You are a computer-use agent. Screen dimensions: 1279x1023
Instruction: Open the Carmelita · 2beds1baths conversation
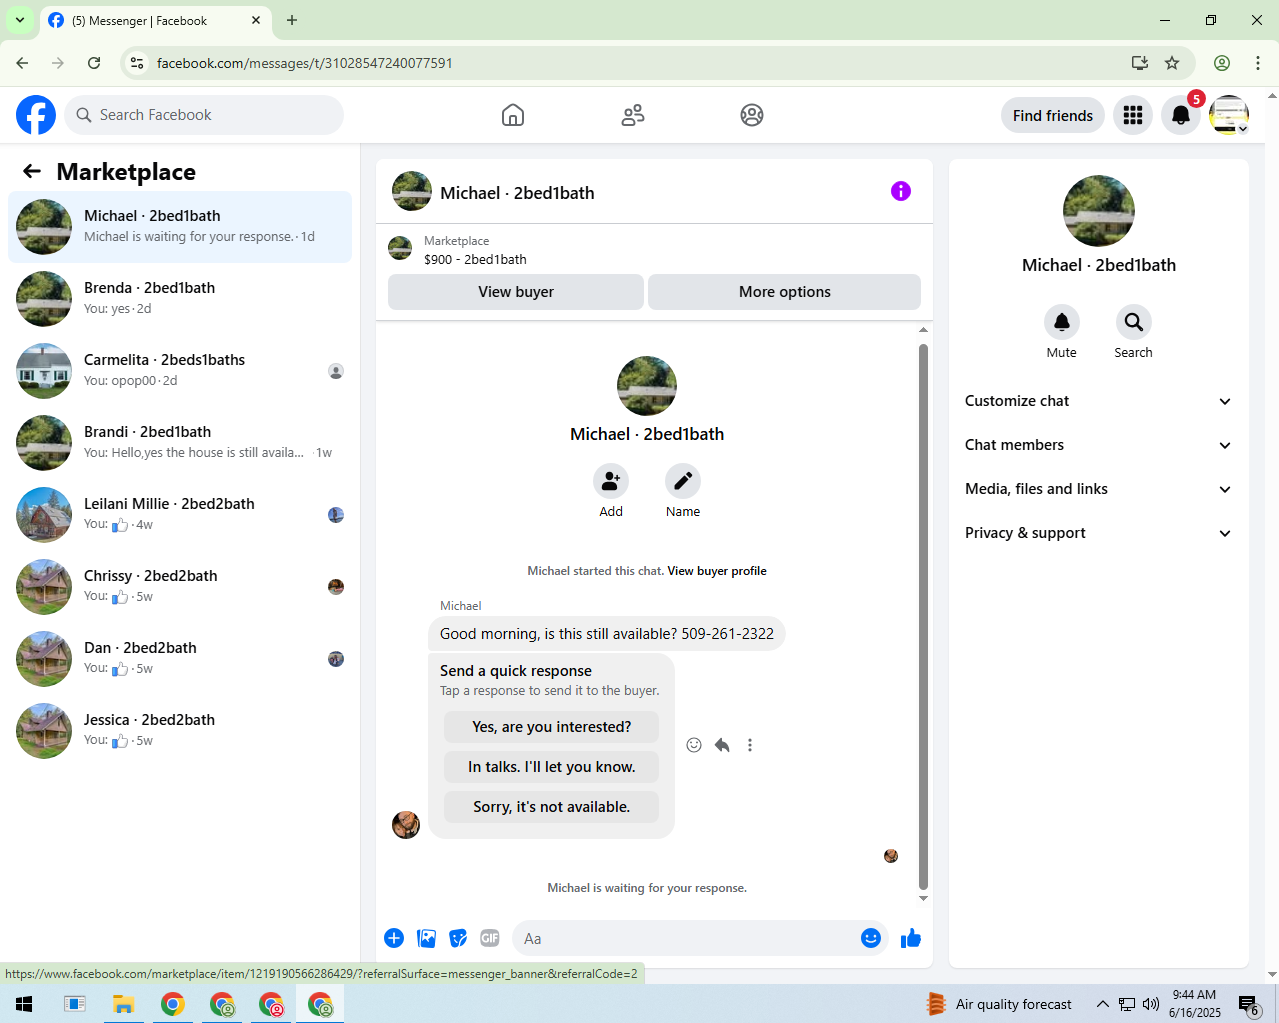pyautogui.click(x=180, y=371)
